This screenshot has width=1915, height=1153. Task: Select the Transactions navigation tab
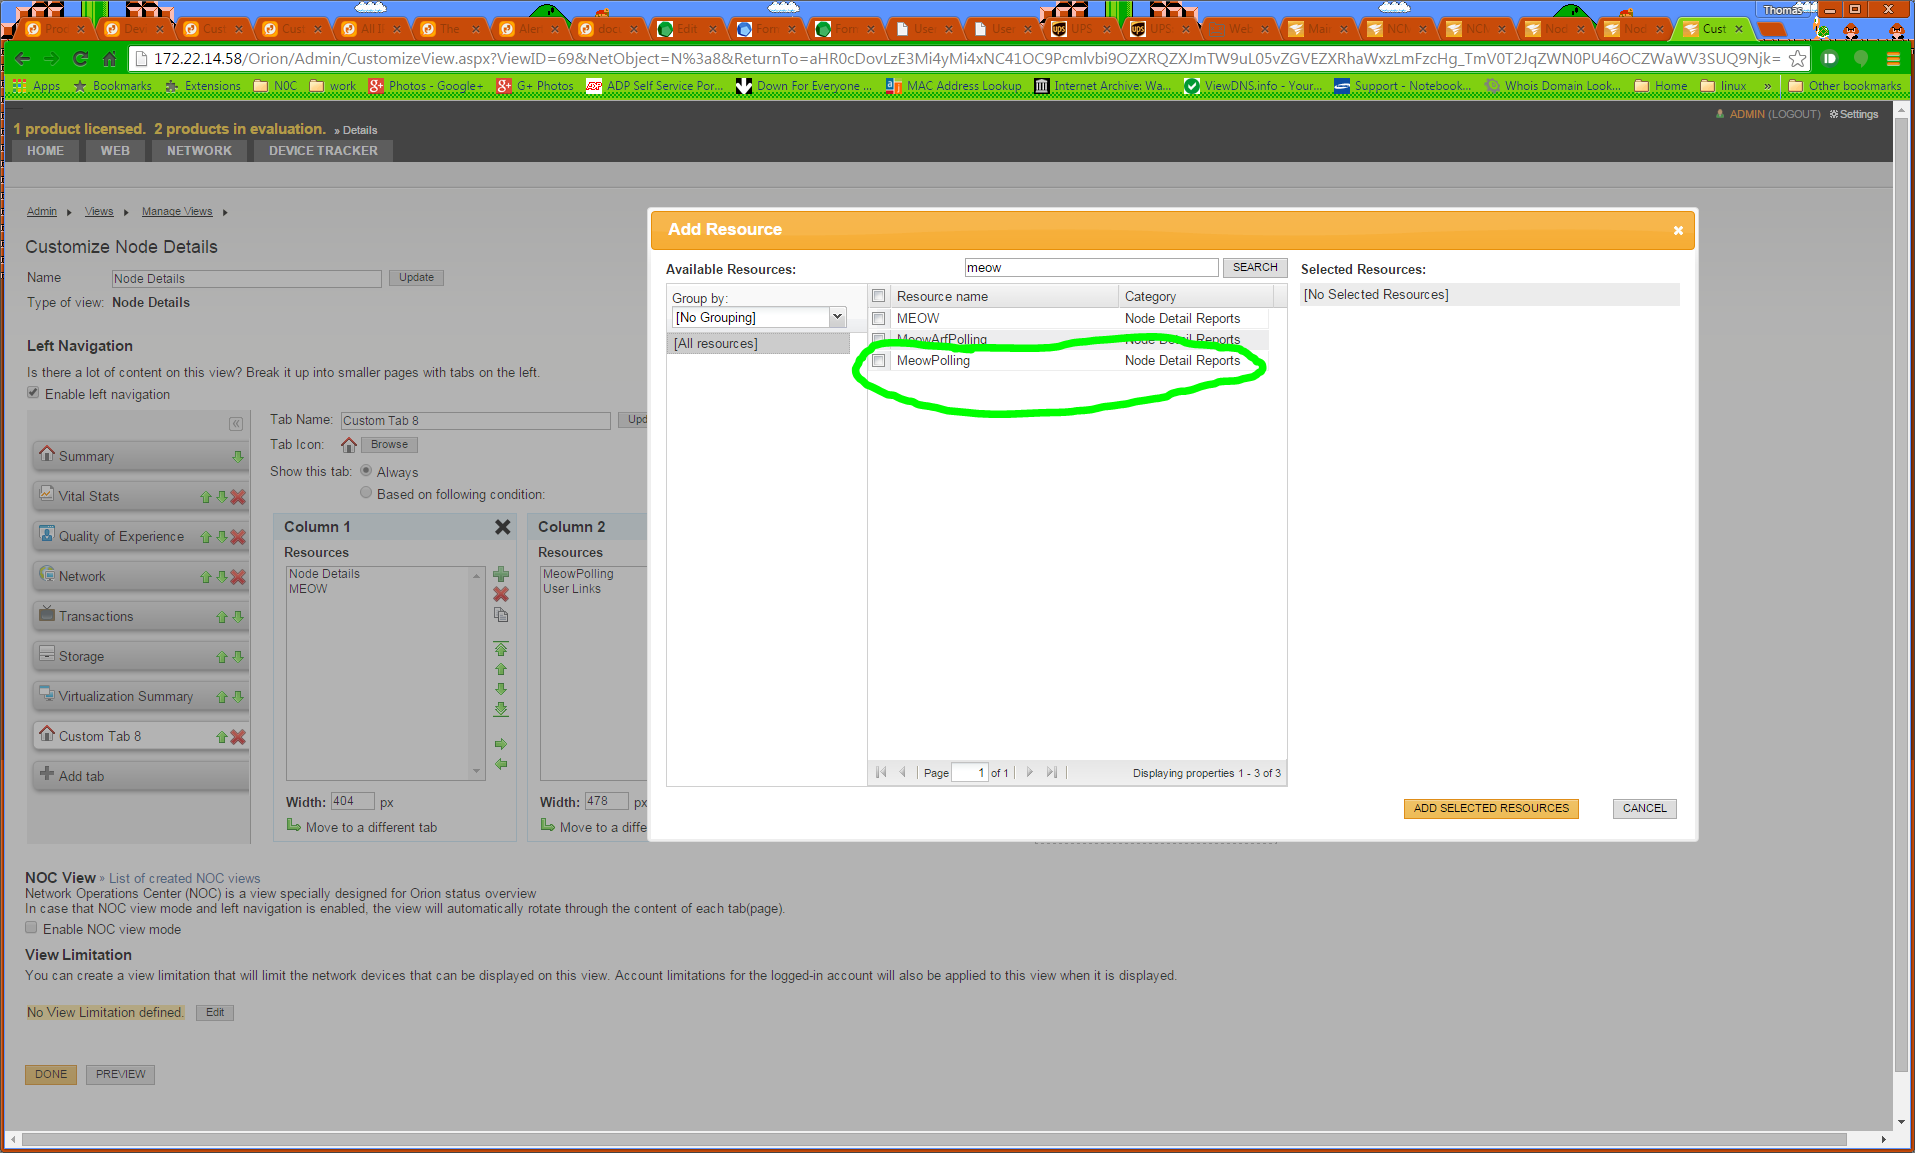(96, 617)
